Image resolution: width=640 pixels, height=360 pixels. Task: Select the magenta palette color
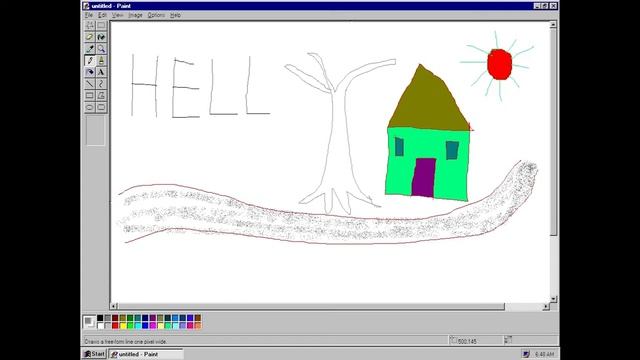pyautogui.click(x=153, y=326)
